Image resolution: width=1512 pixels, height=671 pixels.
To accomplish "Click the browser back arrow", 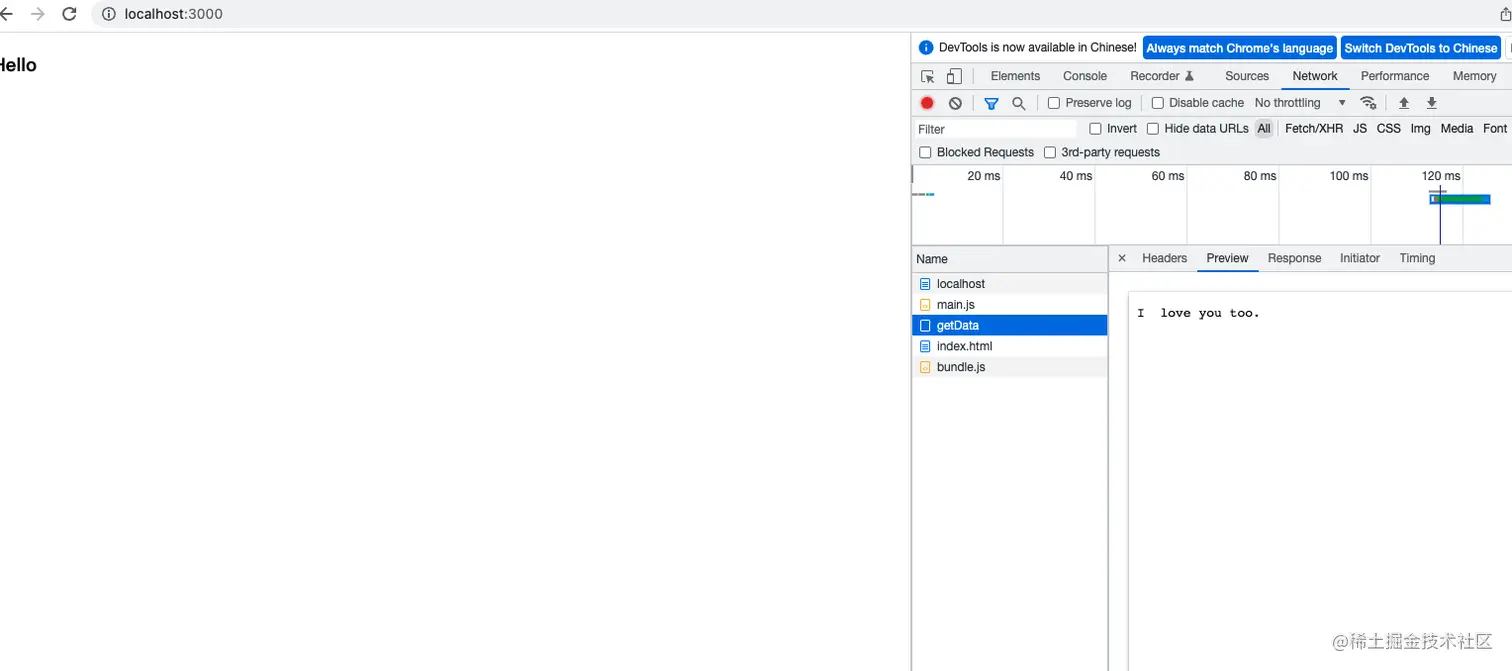I will click(7, 14).
